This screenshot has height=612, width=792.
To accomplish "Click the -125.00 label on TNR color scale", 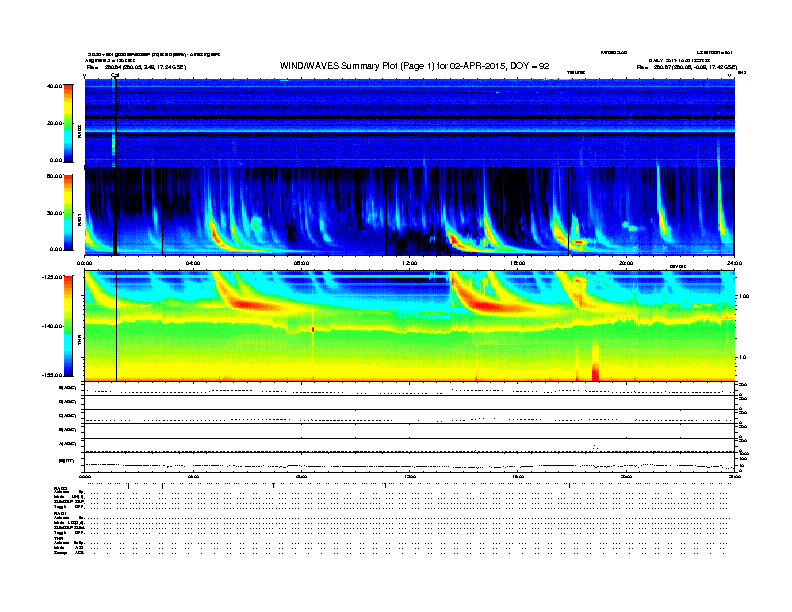I will (x=52, y=277).
